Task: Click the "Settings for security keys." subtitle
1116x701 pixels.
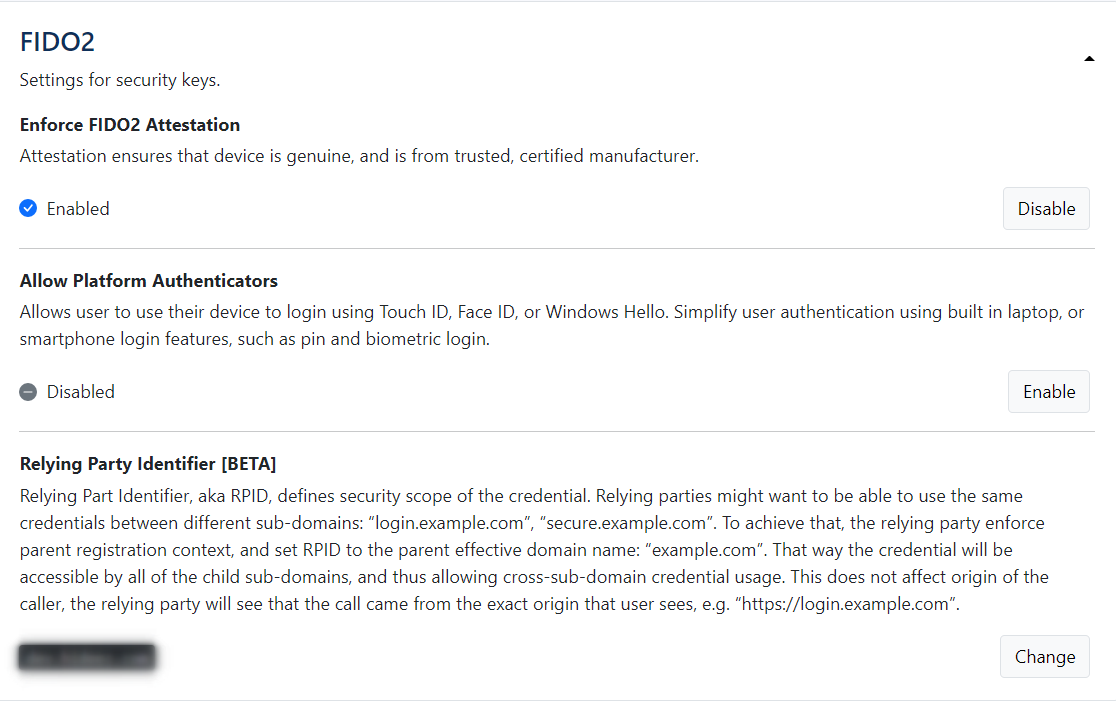Action: [x=120, y=80]
